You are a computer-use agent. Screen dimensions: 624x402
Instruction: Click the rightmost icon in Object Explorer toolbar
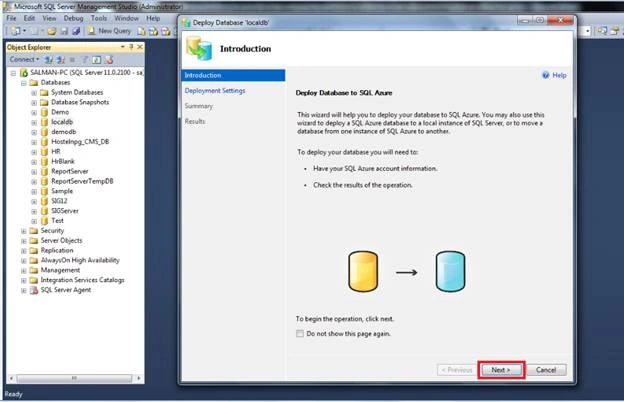click(109, 60)
